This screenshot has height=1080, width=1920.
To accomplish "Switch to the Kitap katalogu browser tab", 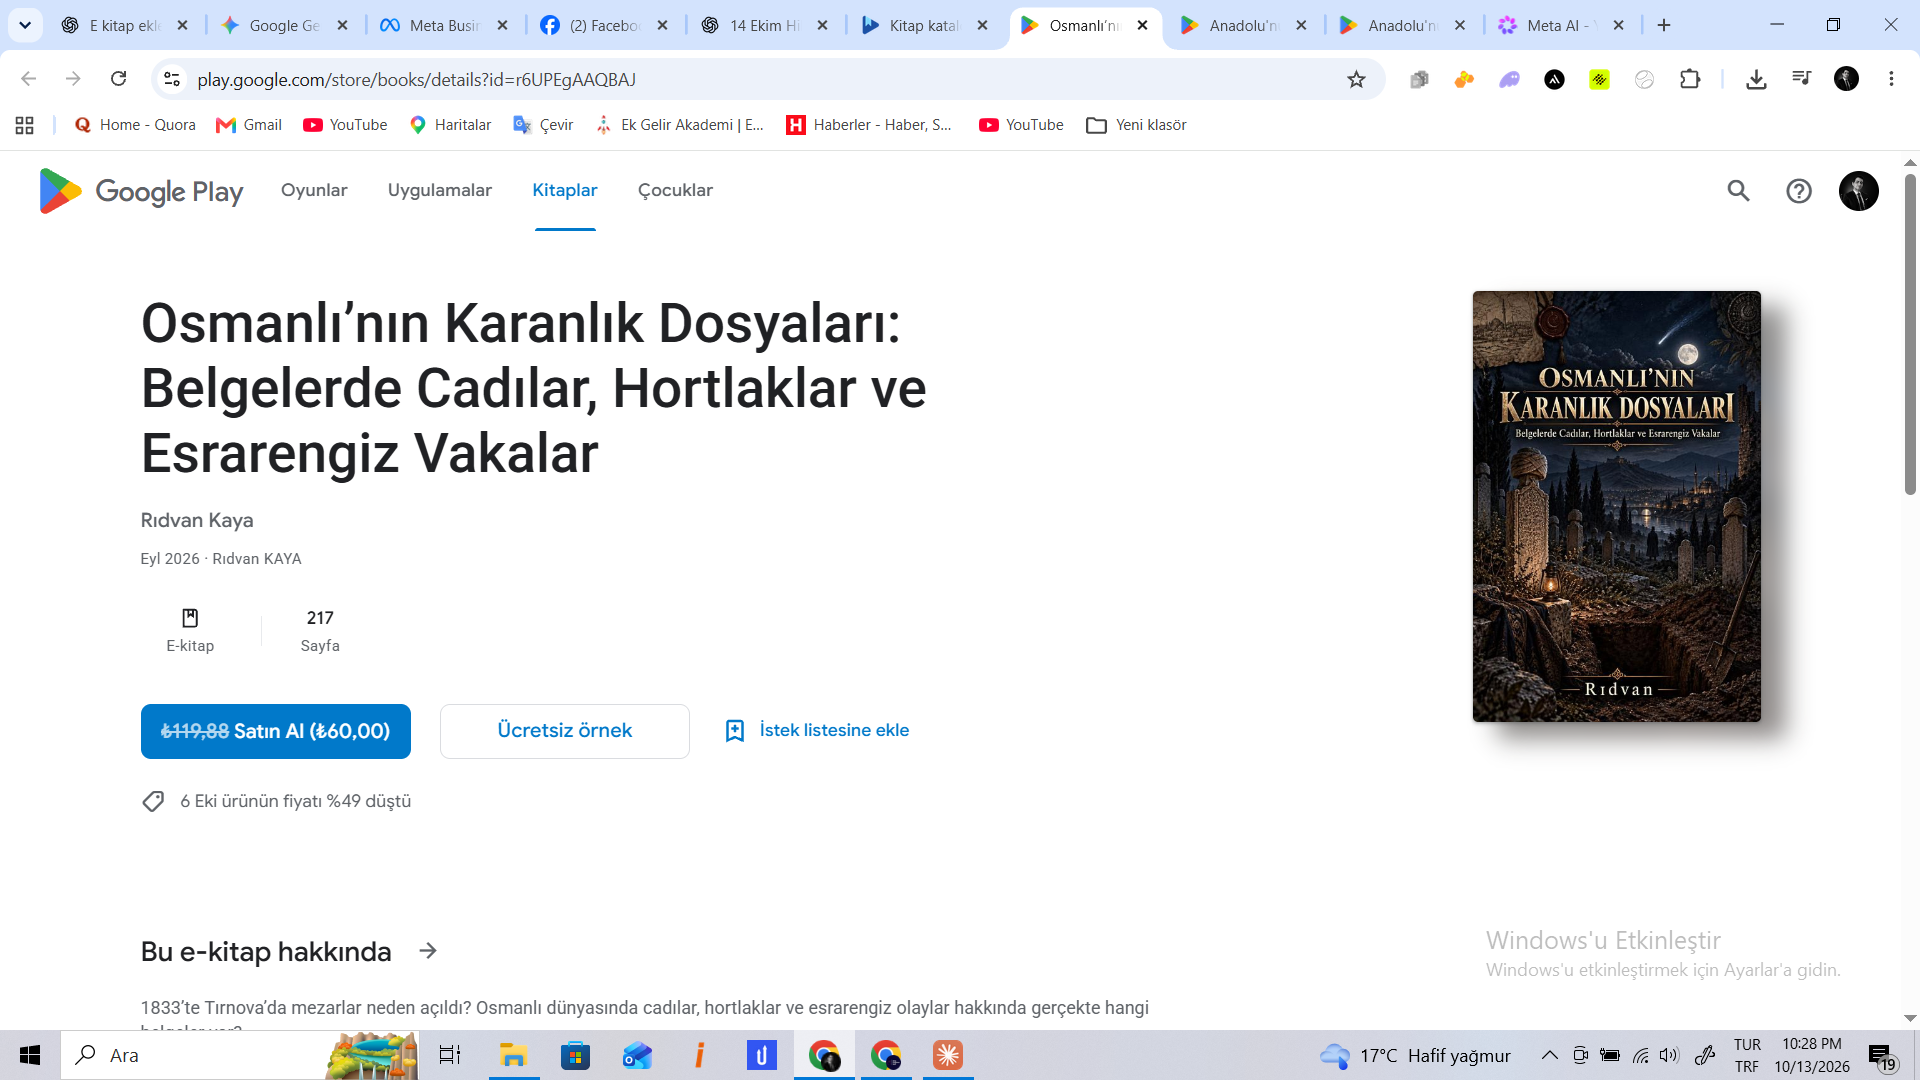I will point(922,25).
